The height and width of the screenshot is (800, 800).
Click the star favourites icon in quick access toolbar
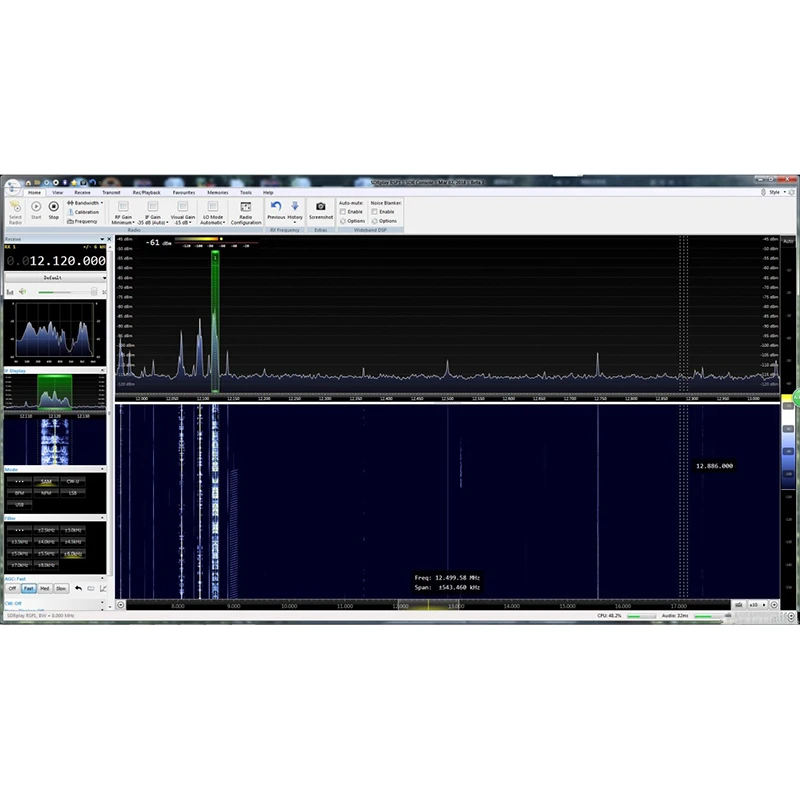74,183
